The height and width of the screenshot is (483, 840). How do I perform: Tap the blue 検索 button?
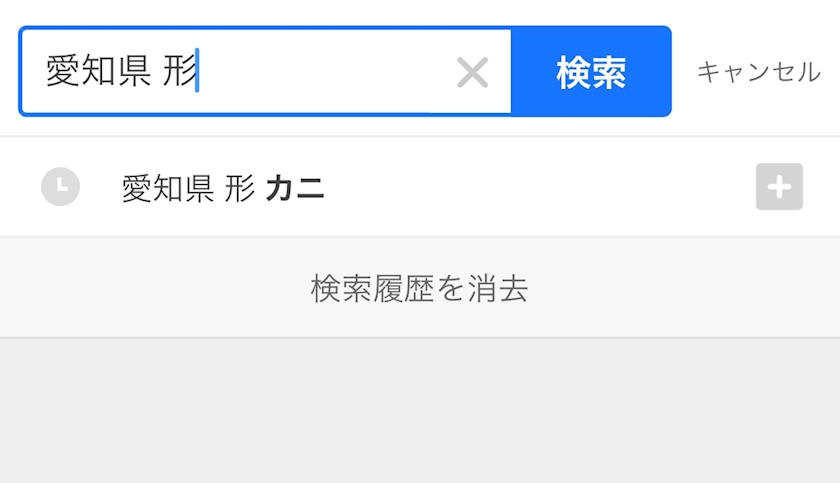click(591, 71)
